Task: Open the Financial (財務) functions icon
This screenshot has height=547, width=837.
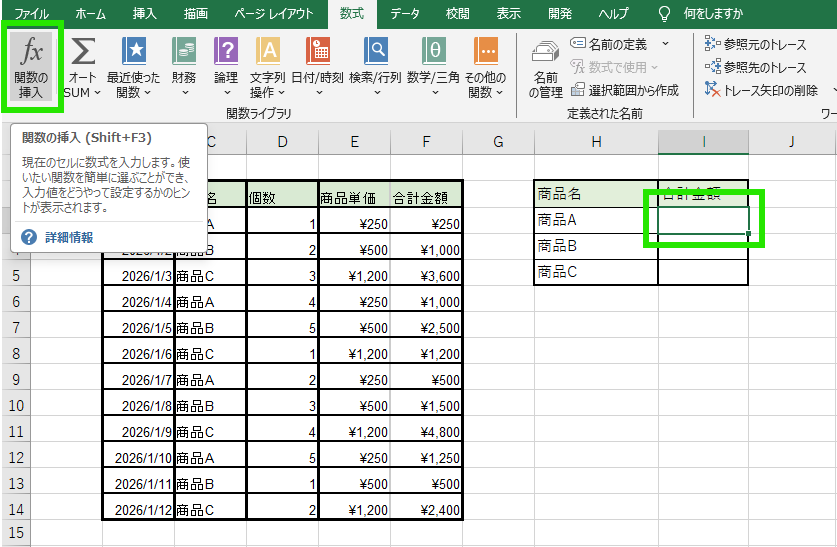Action: point(184,52)
